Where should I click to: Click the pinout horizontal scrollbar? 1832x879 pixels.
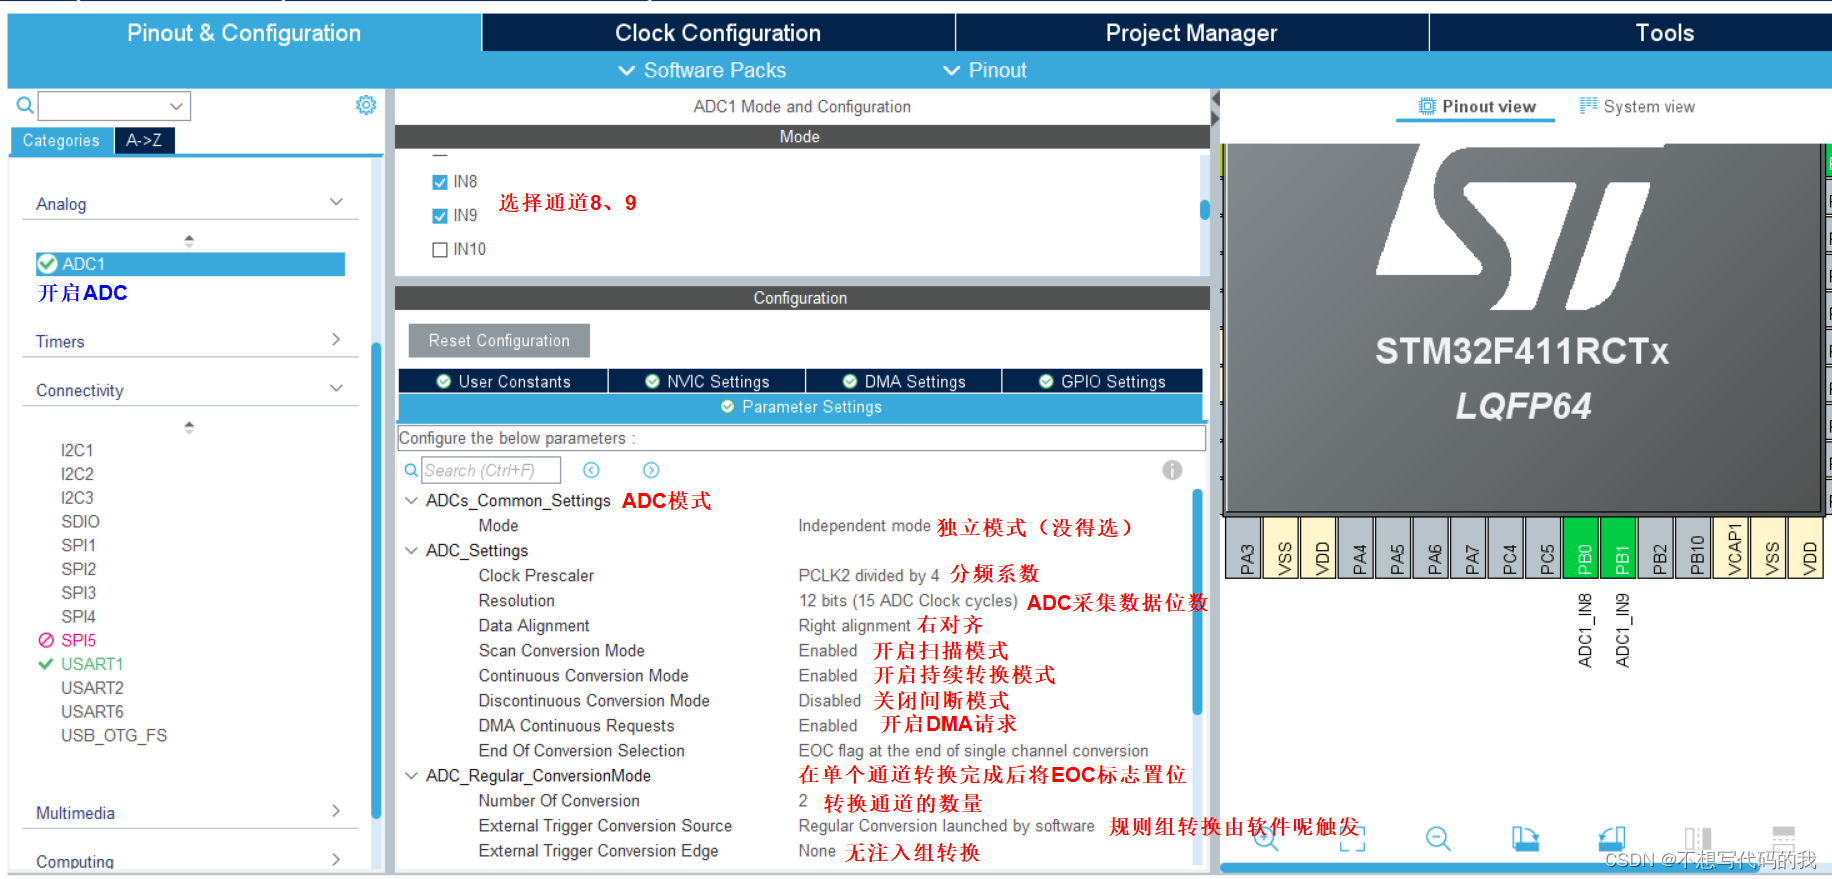1490,868
